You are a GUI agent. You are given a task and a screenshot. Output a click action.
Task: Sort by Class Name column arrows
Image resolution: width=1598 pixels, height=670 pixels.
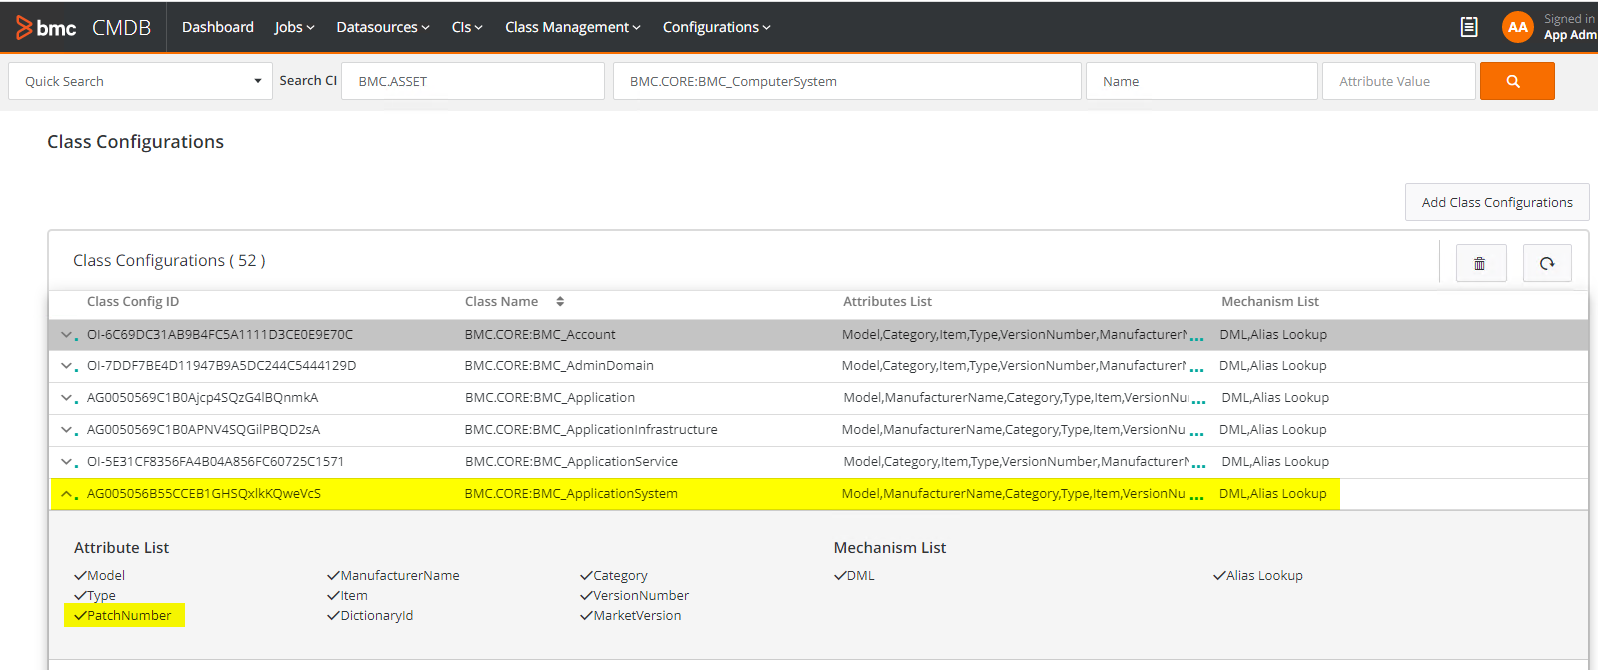560,301
